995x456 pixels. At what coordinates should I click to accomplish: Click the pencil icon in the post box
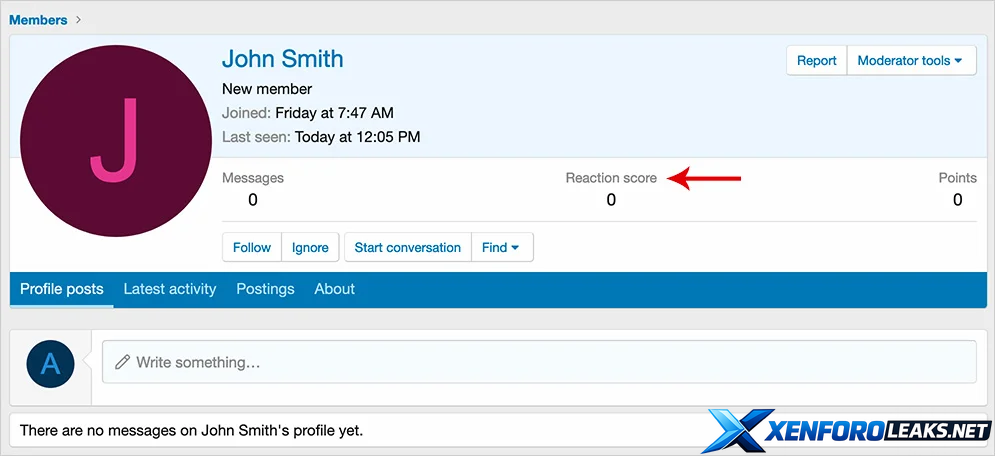pyautogui.click(x=123, y=362)
